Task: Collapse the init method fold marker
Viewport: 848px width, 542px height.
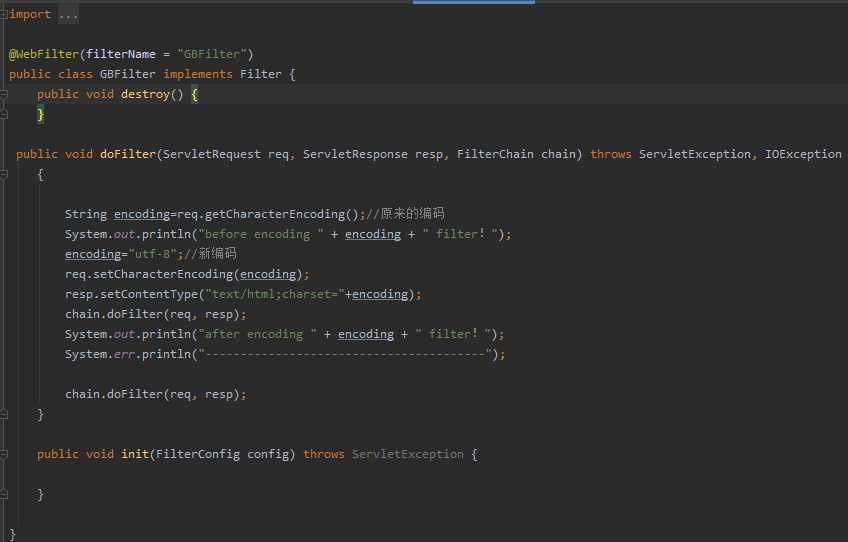Action: tap(3, 454)
